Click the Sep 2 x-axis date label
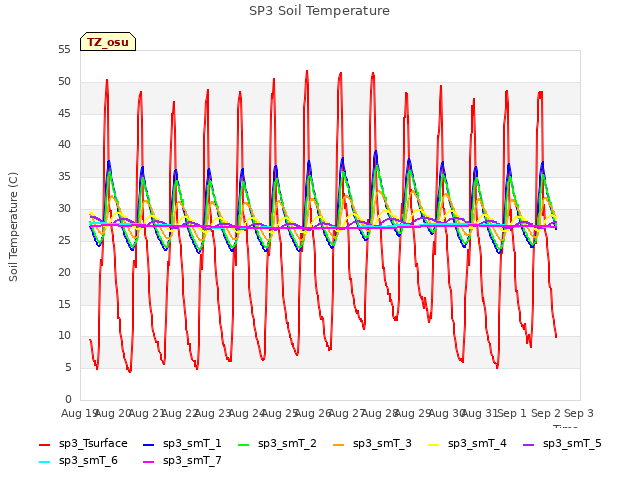The image size is (640, 480). 546,413
